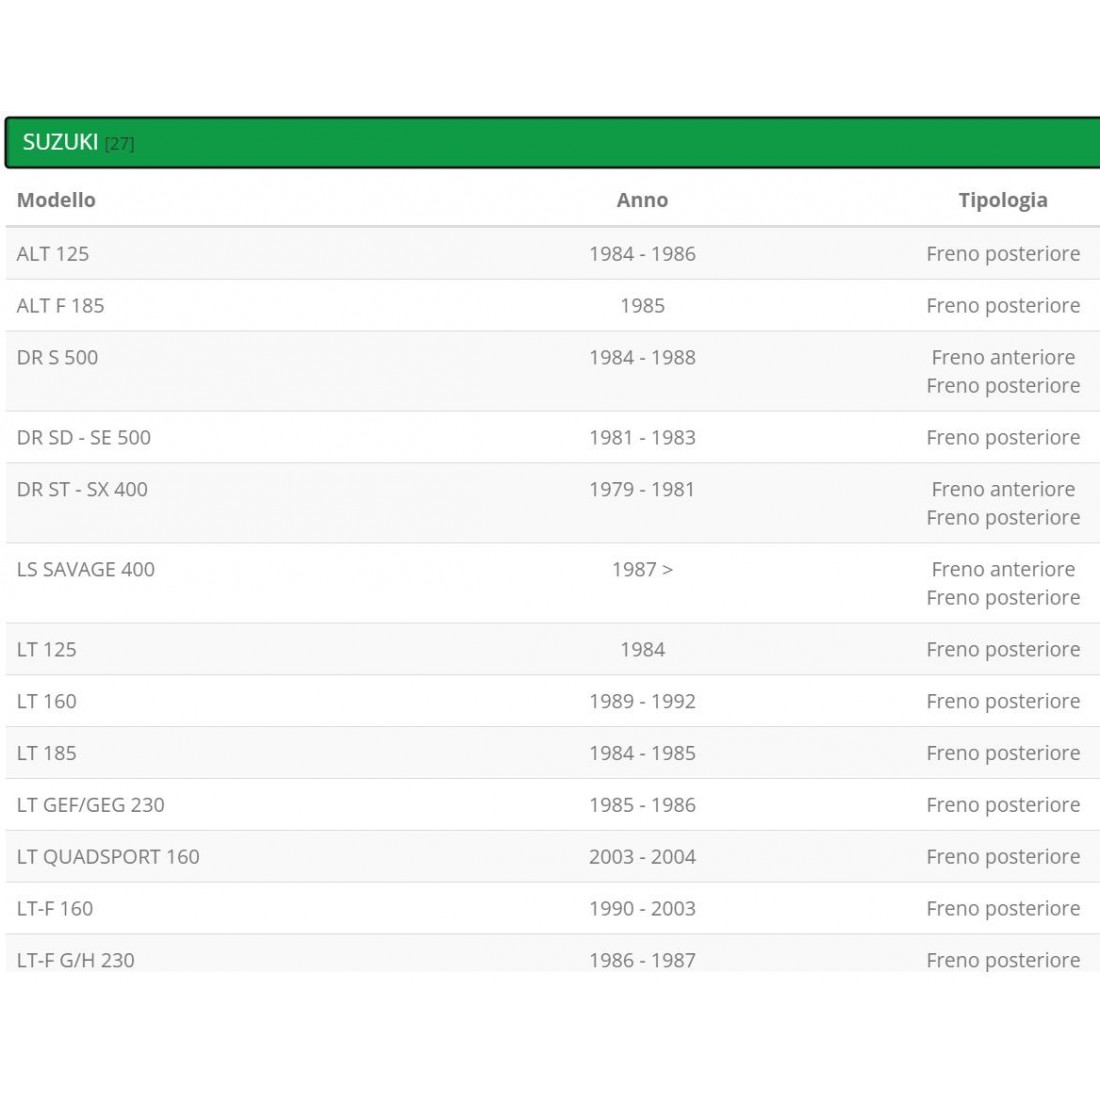
Task: Click the DR S 500 model name
Action: click(57, 358)
